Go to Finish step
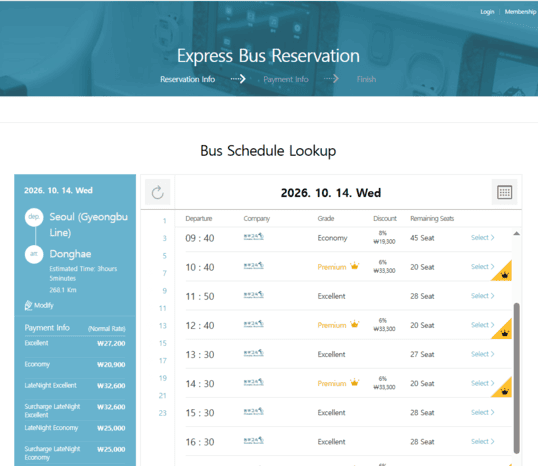 point(366,79)
